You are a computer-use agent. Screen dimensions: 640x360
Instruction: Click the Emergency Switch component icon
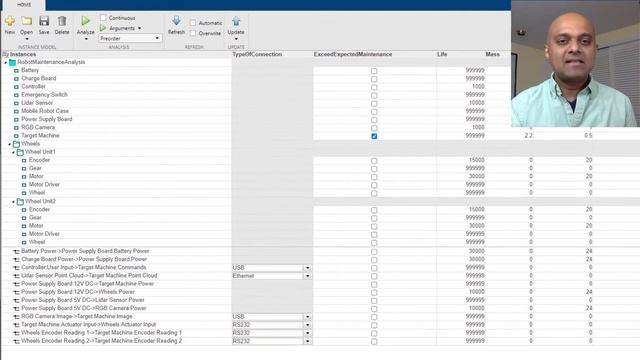(16, 95)
